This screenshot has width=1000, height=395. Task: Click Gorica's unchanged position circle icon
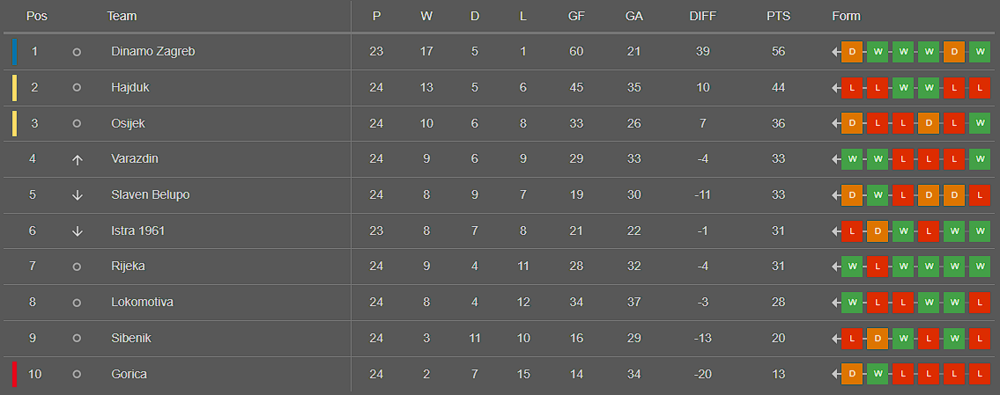click(77, 374)
